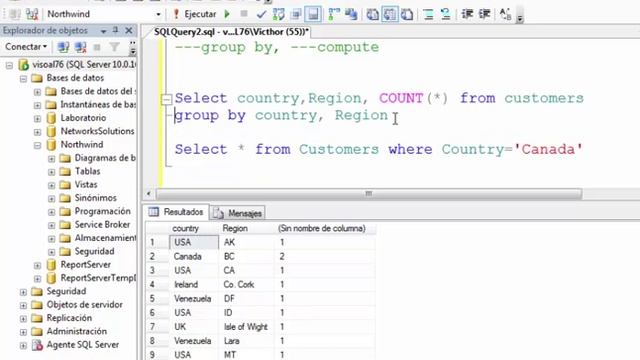Show the estimated execution plan icon
The width and height of the screenshot is (640, 360).
coord(279,14)
